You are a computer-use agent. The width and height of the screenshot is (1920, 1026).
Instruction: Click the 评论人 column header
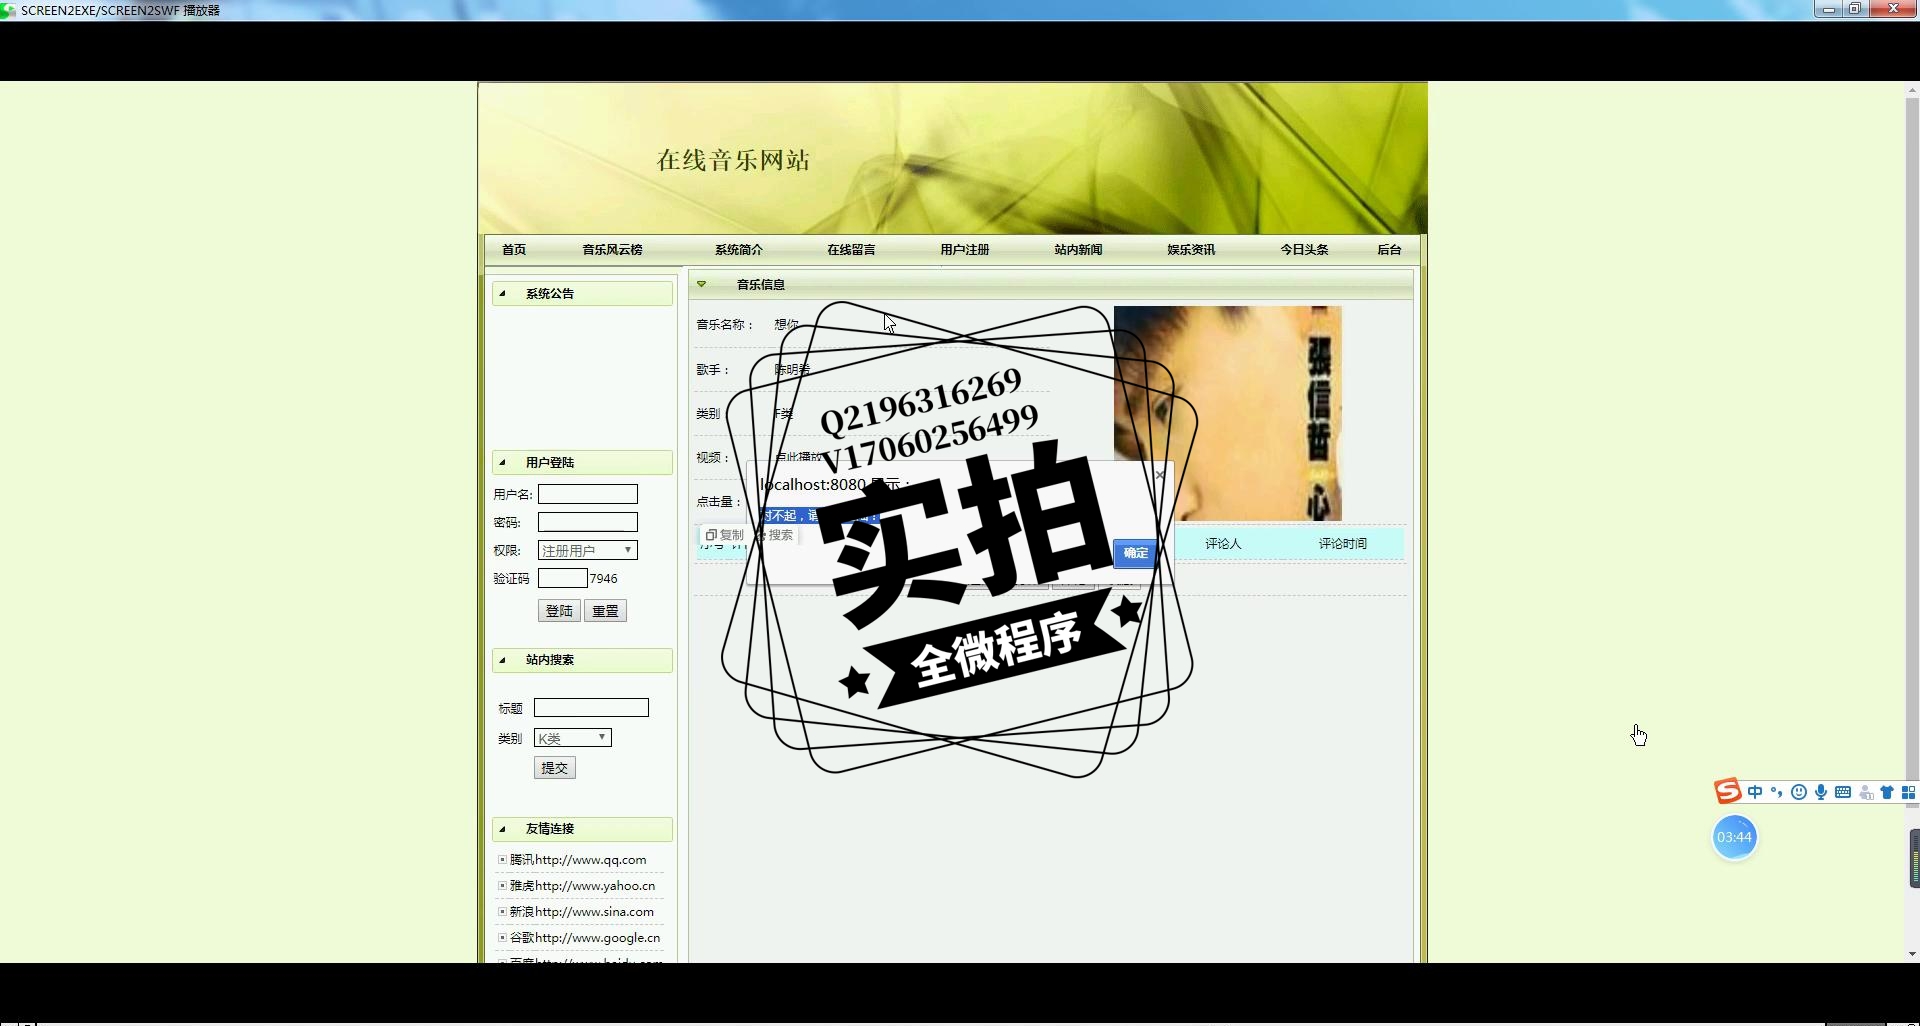1222,544
